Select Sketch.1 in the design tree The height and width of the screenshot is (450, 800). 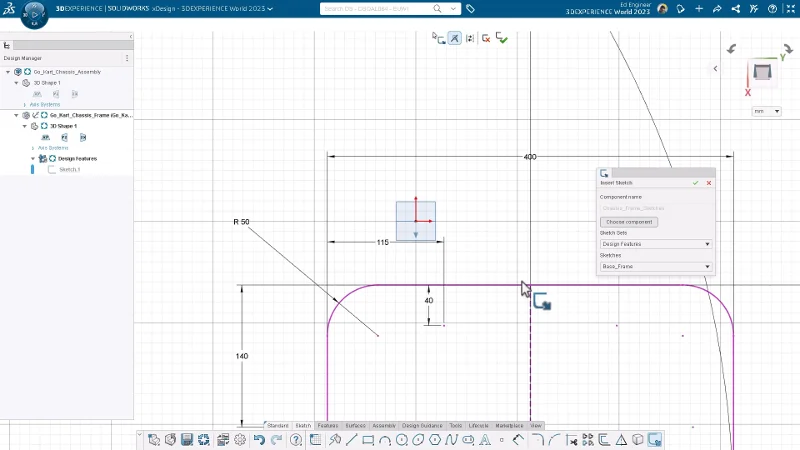click(69, 169)
